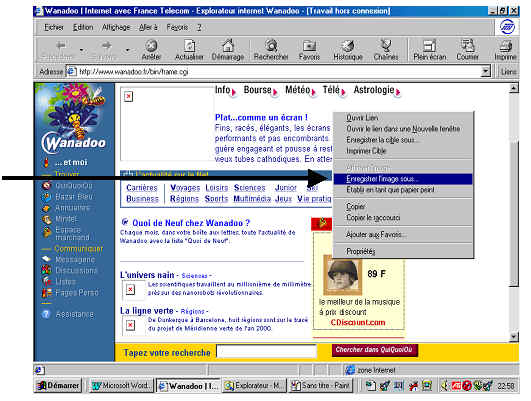
Task: Expand the Adresse bar dropdown
Action: [486, 71]
